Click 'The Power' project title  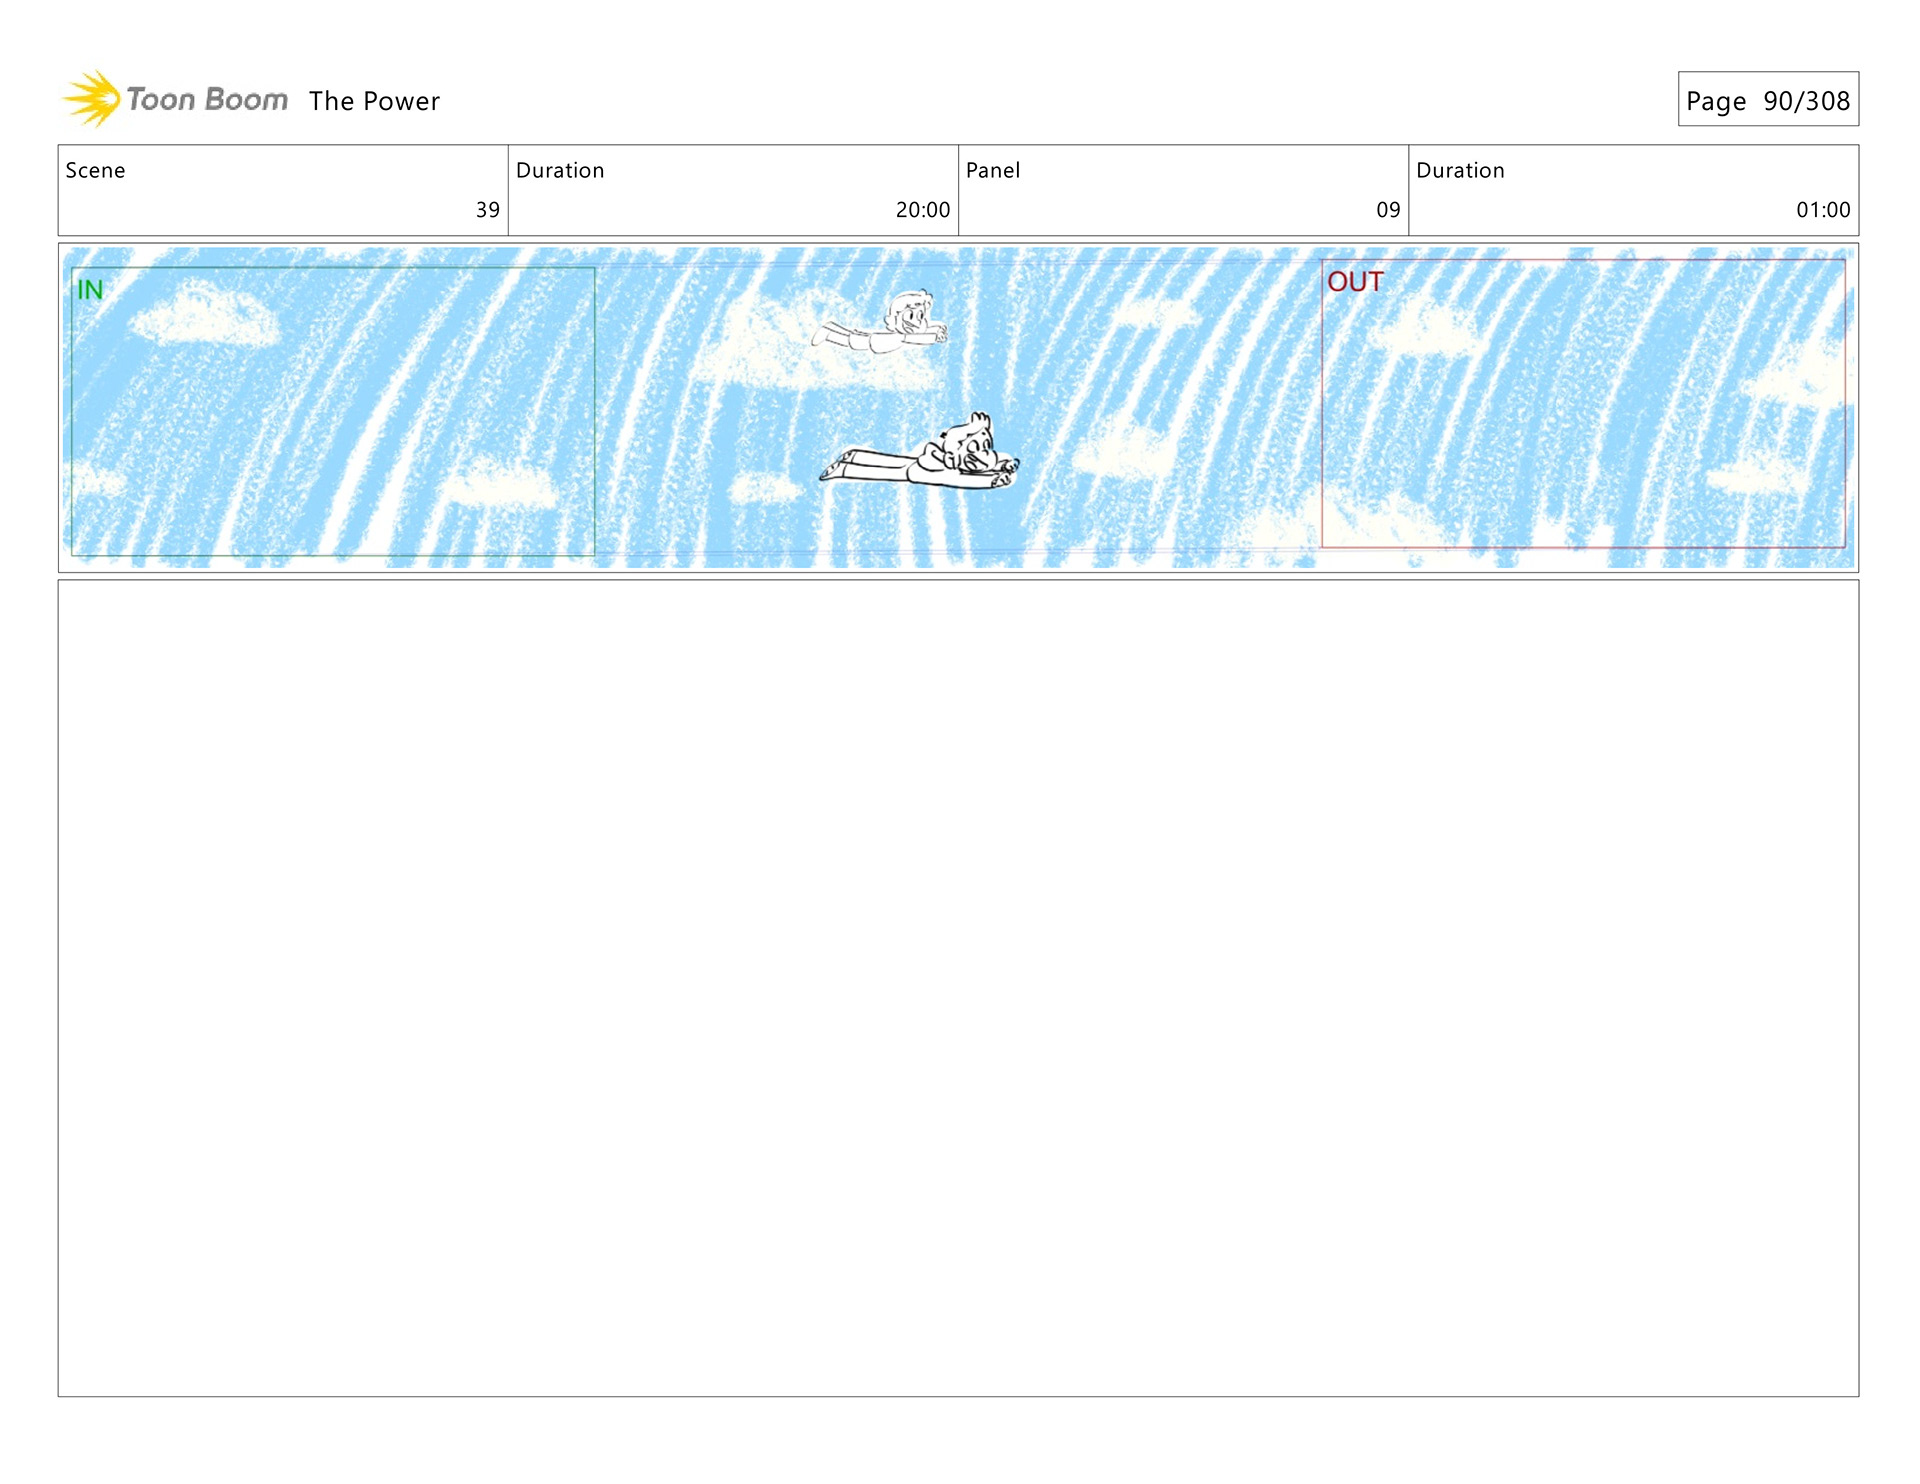374,101
